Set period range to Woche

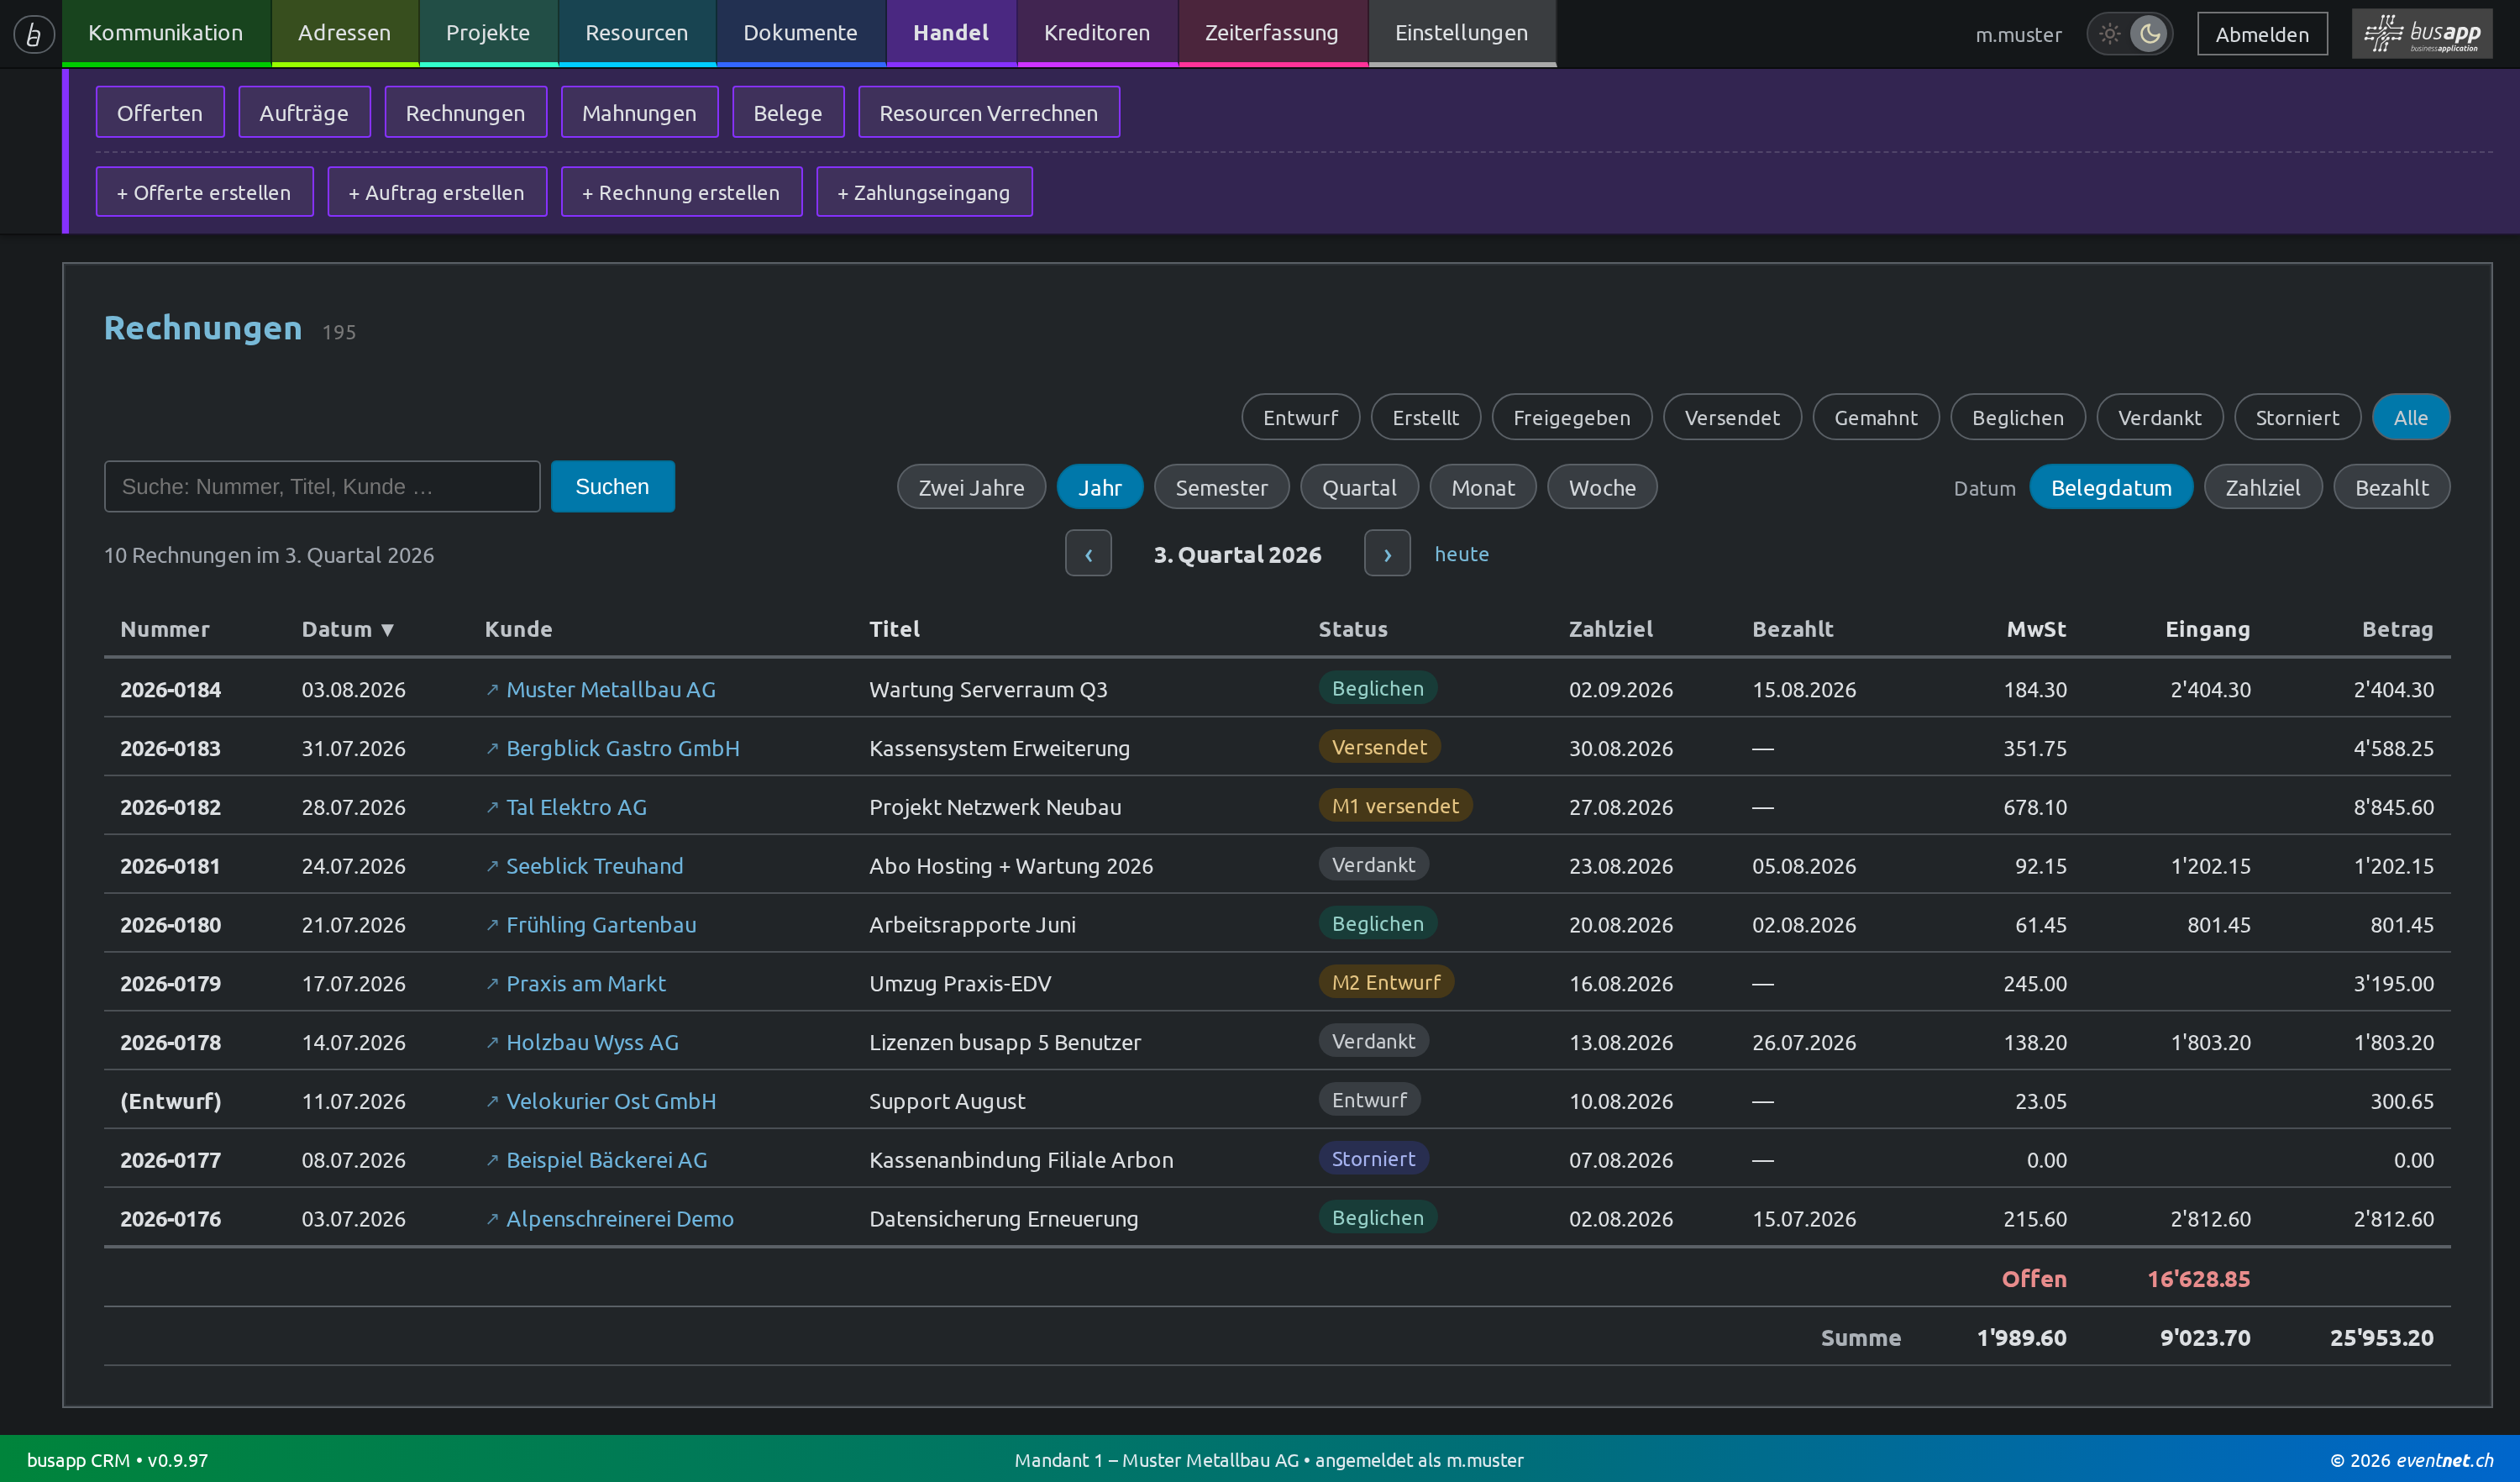coord(1601,488)
